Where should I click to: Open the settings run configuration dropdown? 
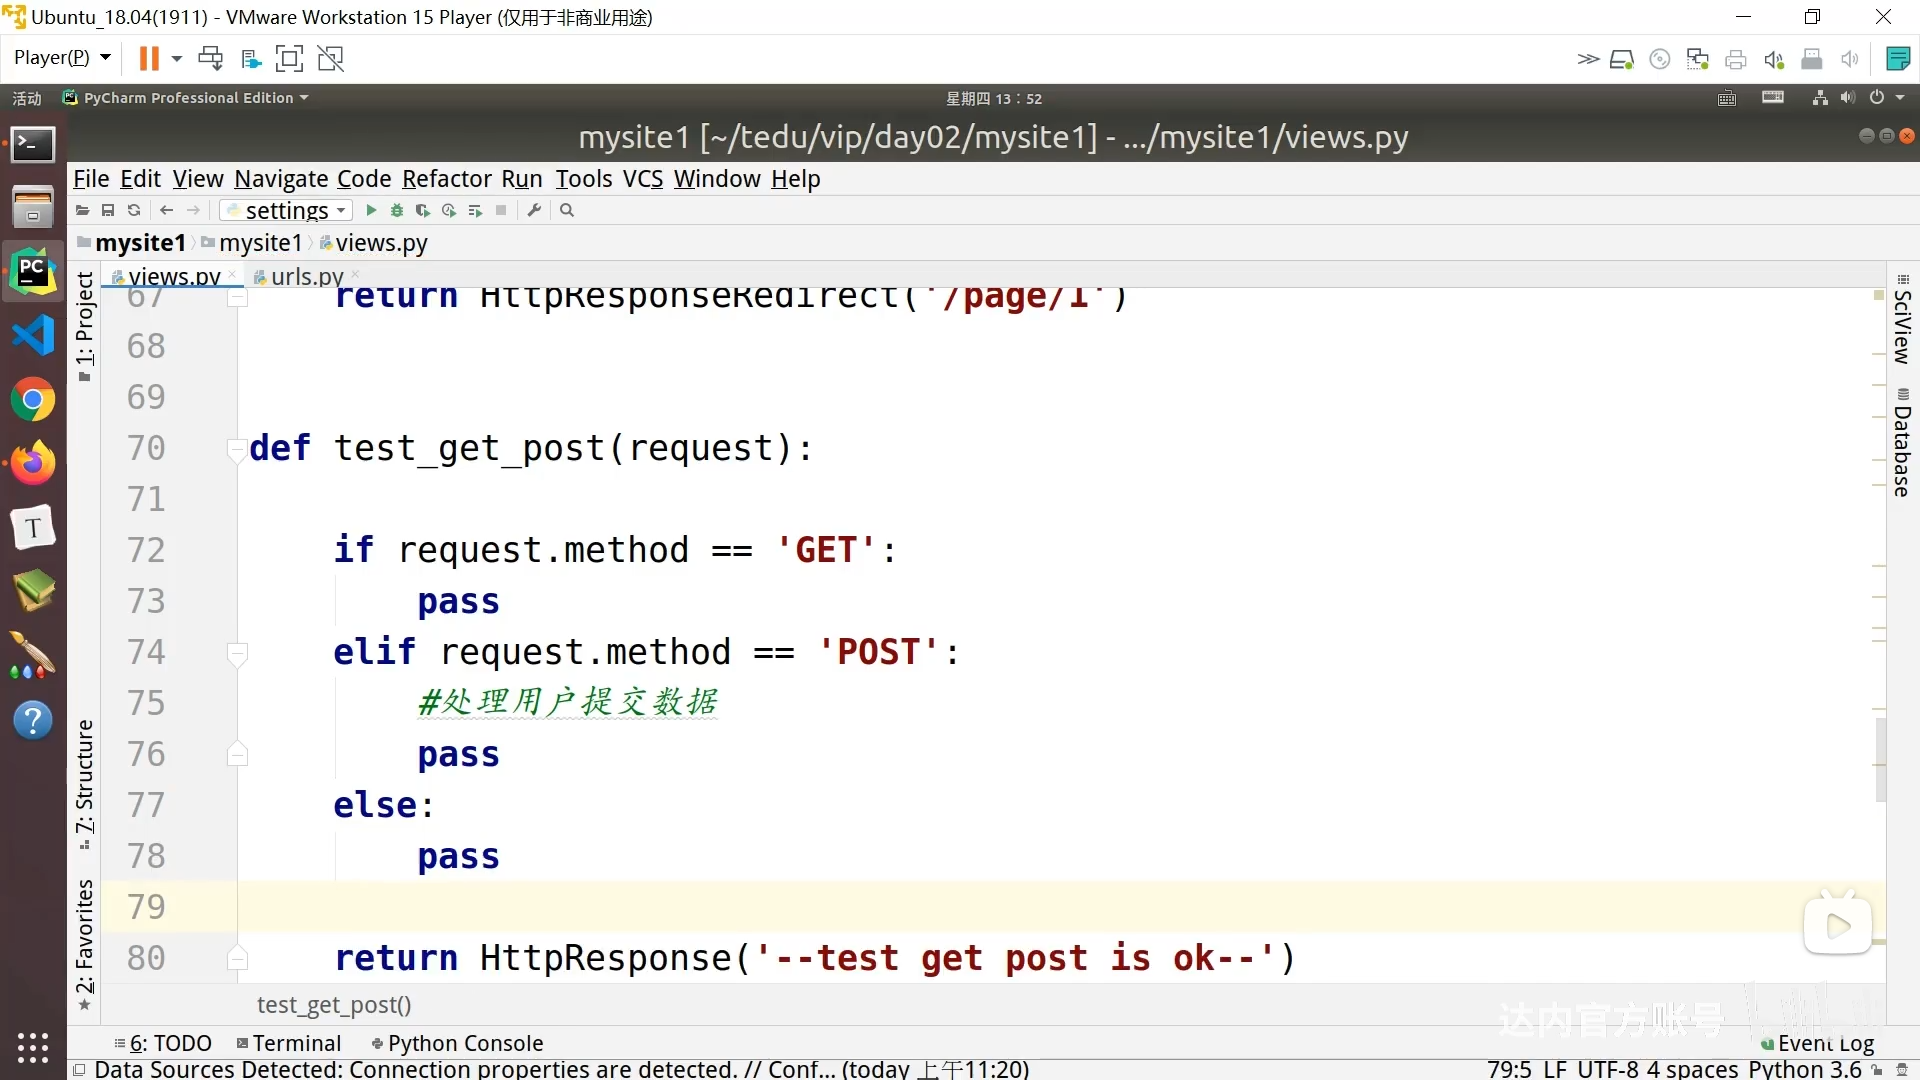[x=287, y=211]
